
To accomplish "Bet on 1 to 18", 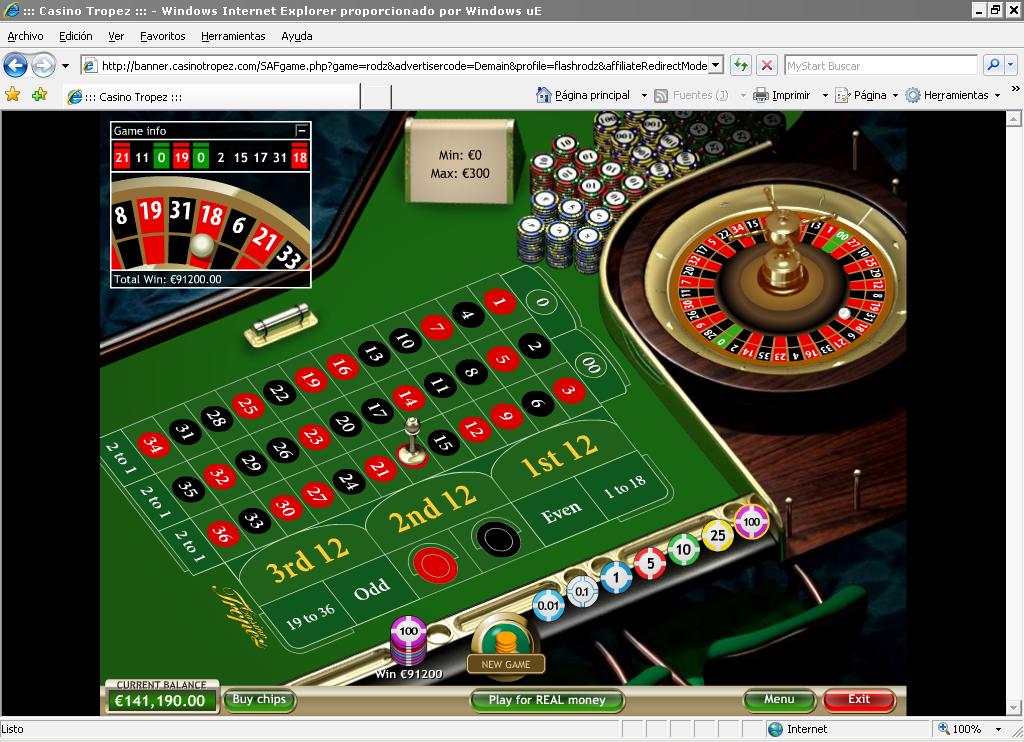I will [x=624, y=486].
